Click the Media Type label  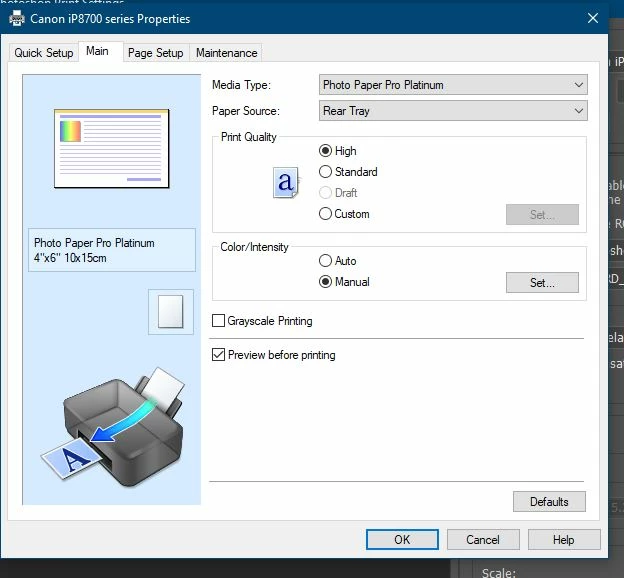pyautogui.click(x=241, y=85)
